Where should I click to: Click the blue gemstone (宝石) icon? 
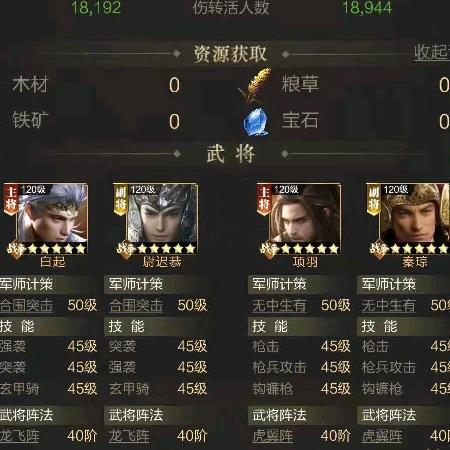[x=256, y=121]
